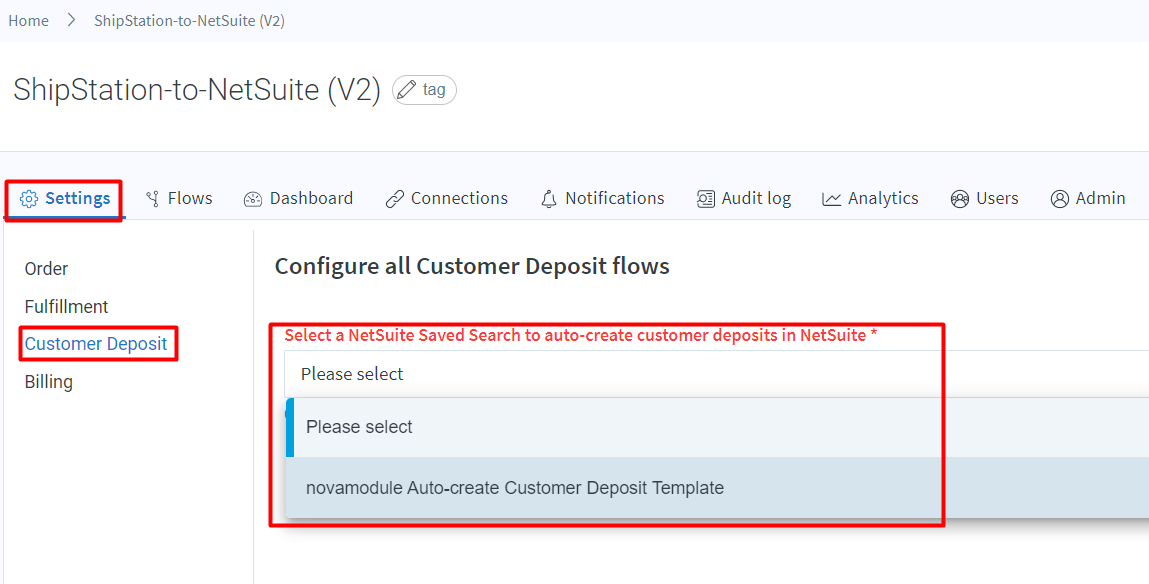This screenshot has height=584, width=1149.
Task: Click the NetSuite Saved Search select box
Action: click(716, 374)
